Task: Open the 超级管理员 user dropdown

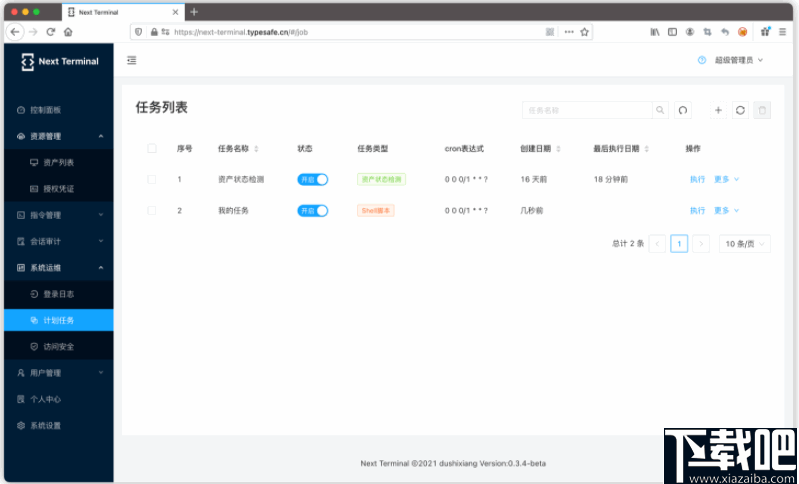Action: point(738,60)
